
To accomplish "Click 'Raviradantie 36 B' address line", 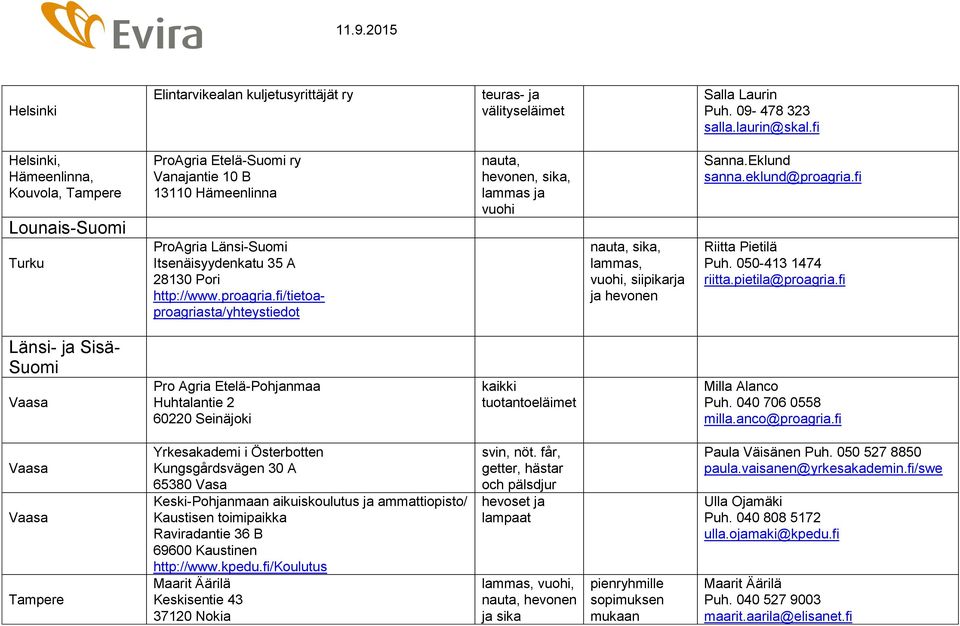I will pos(208,534).
